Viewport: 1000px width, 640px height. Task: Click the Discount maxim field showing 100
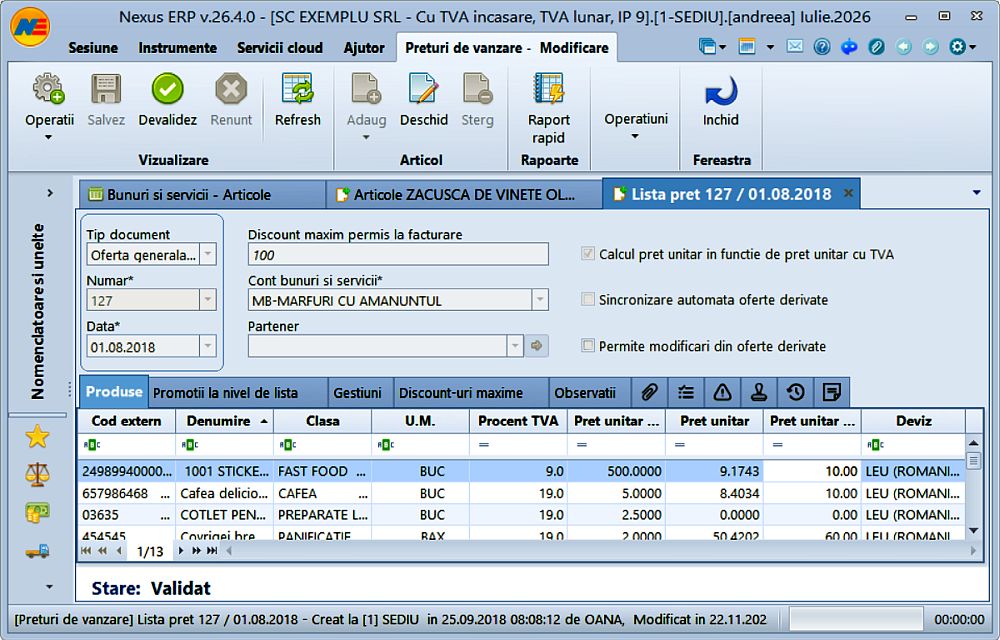tap(398, 254)
